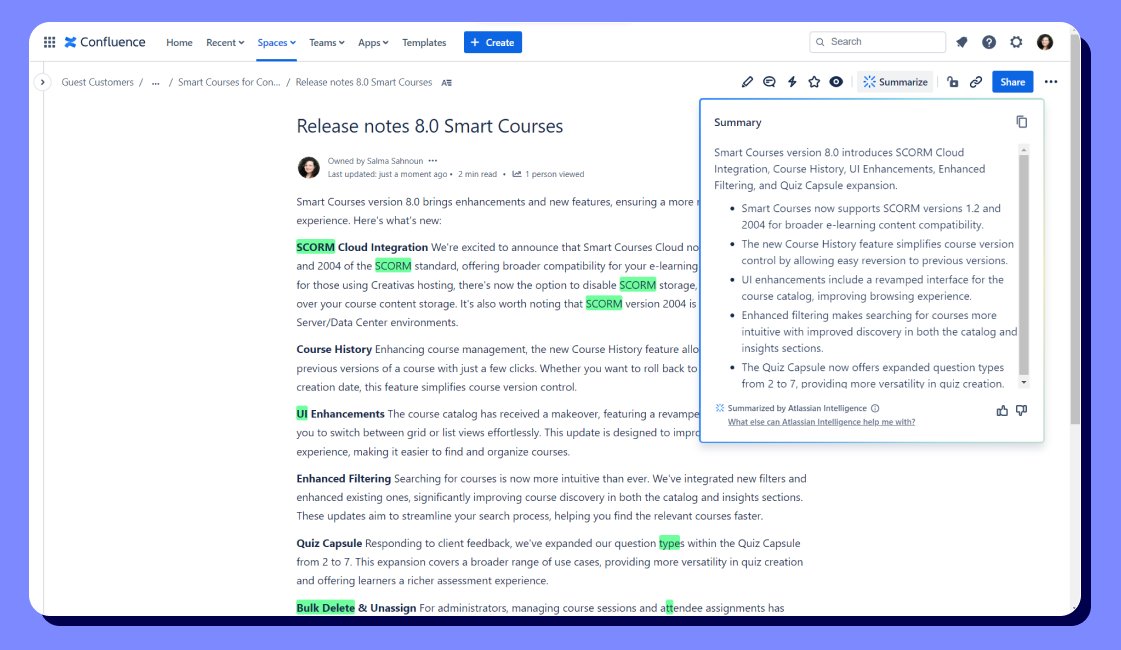
Task: Click the UI Enhancements heading
Action: coord(340,414)
